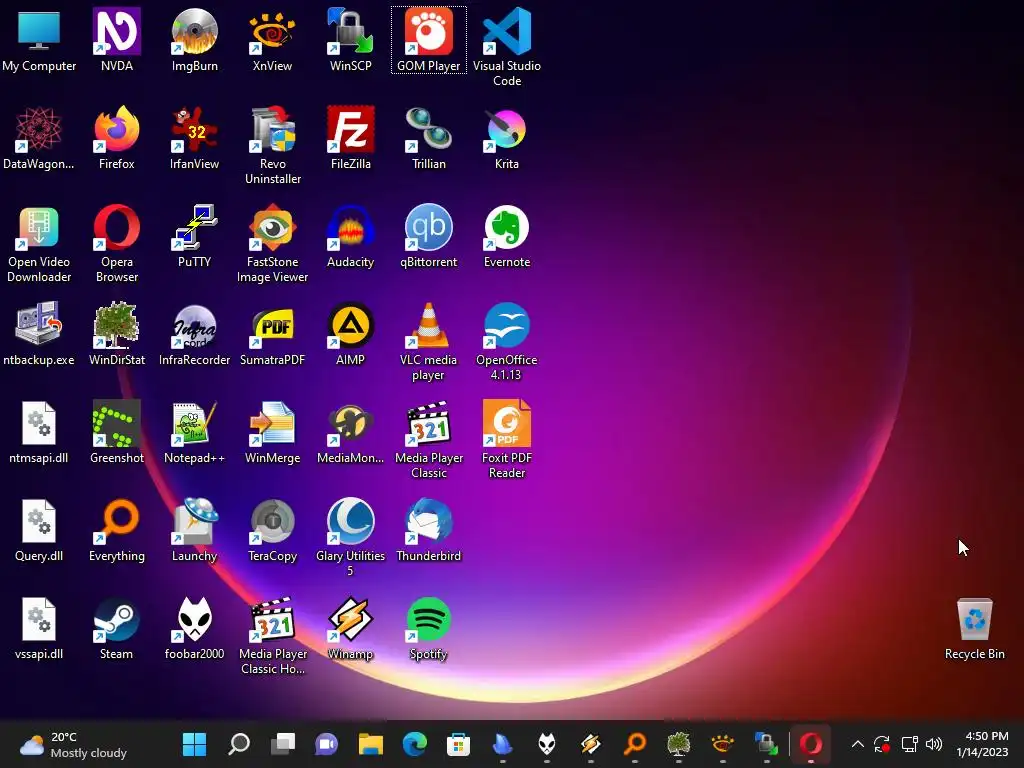This screenshot has width=1024, height=768.
Task: Select OpenOffice 4.1.13 desktop shortcut
Action: (507, 342)
